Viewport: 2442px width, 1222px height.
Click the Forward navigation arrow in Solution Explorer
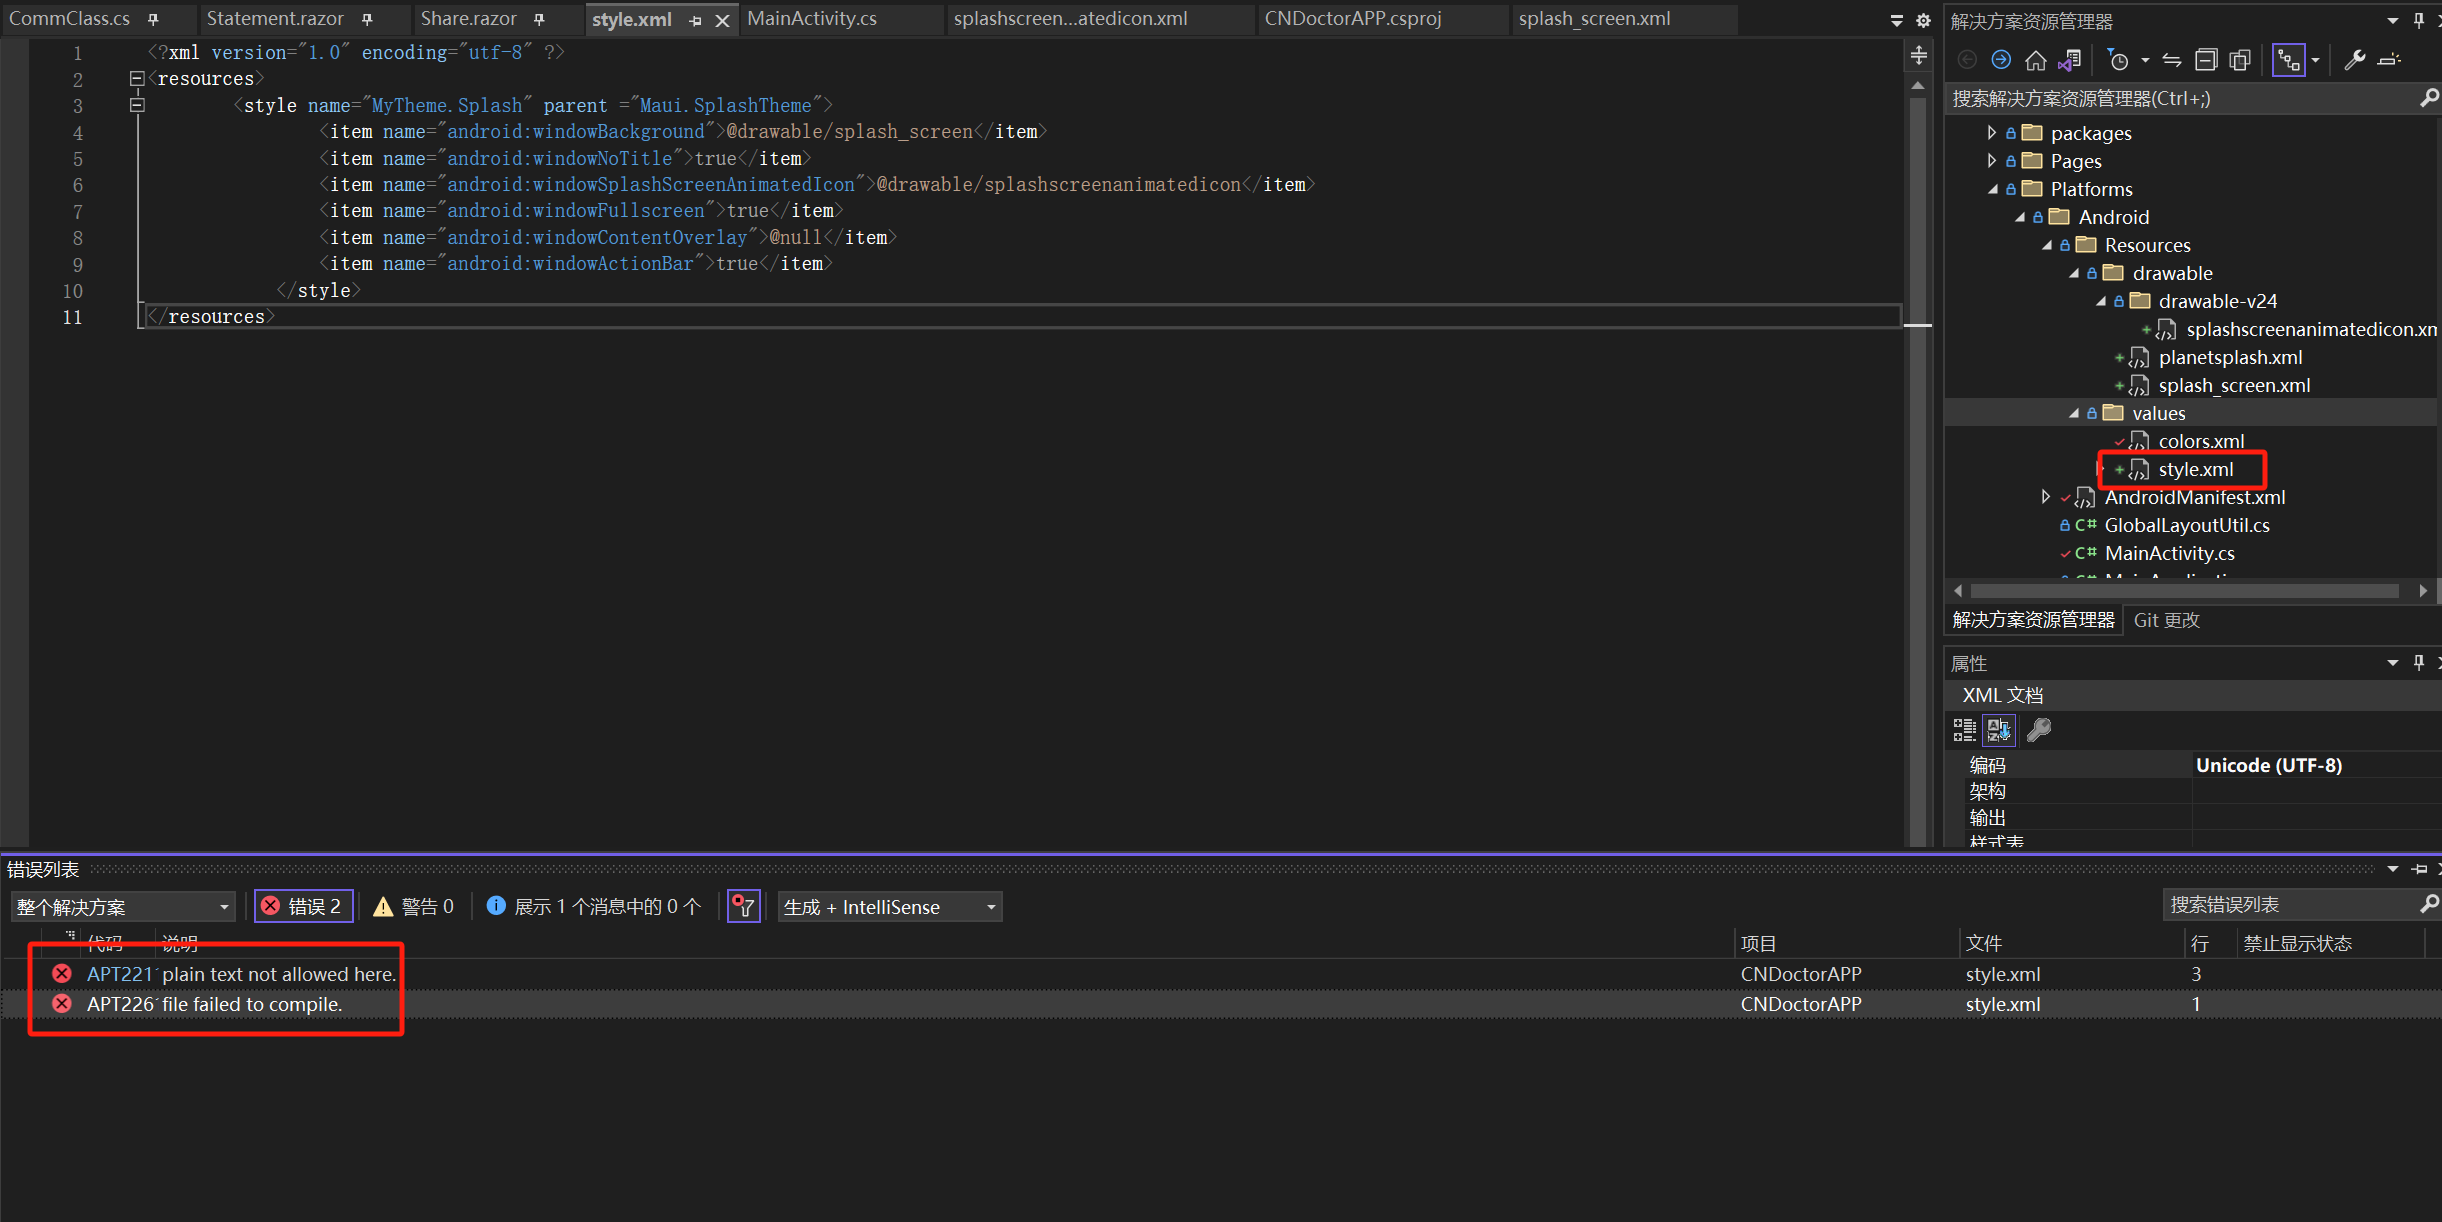tap(2000, 60)
